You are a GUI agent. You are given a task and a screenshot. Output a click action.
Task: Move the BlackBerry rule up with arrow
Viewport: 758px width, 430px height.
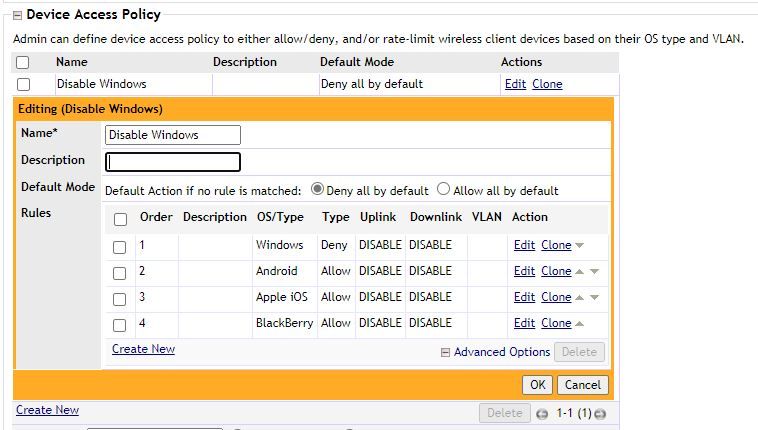point(580,324)
